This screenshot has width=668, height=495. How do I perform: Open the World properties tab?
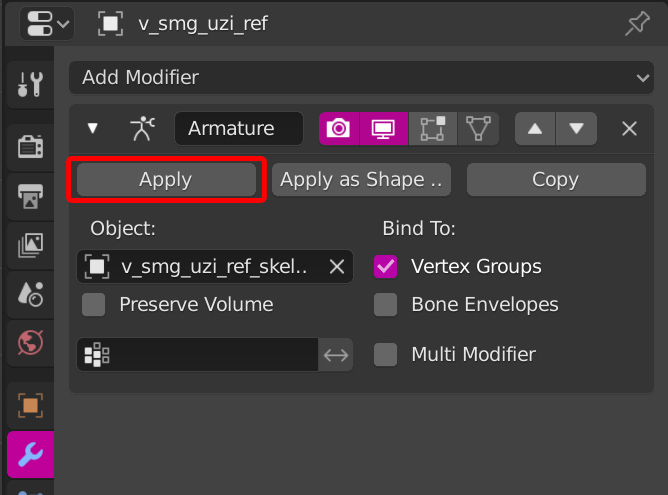pyautogui.click(x=30, y=343)
